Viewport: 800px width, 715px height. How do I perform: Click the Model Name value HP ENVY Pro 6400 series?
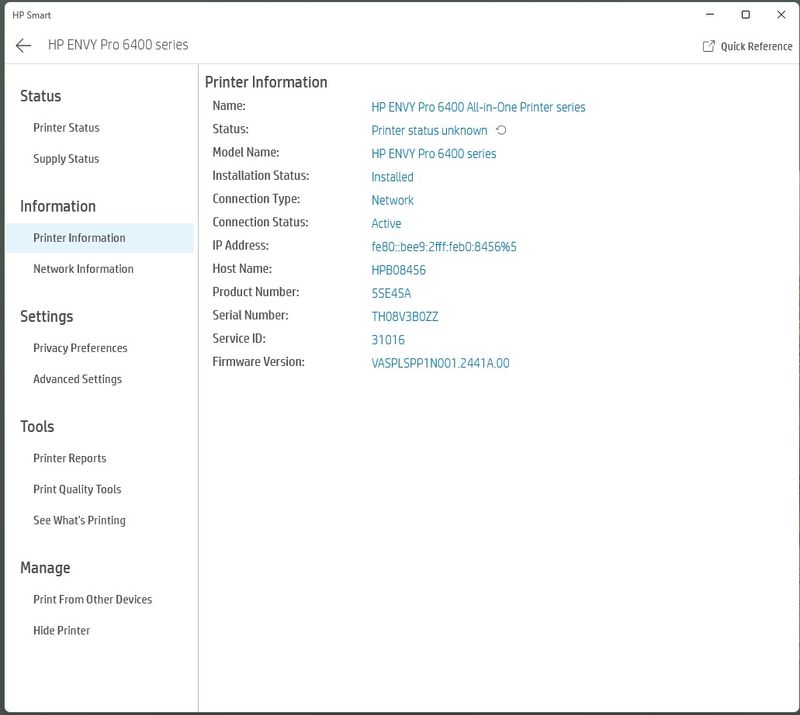[x=434, y=154]
